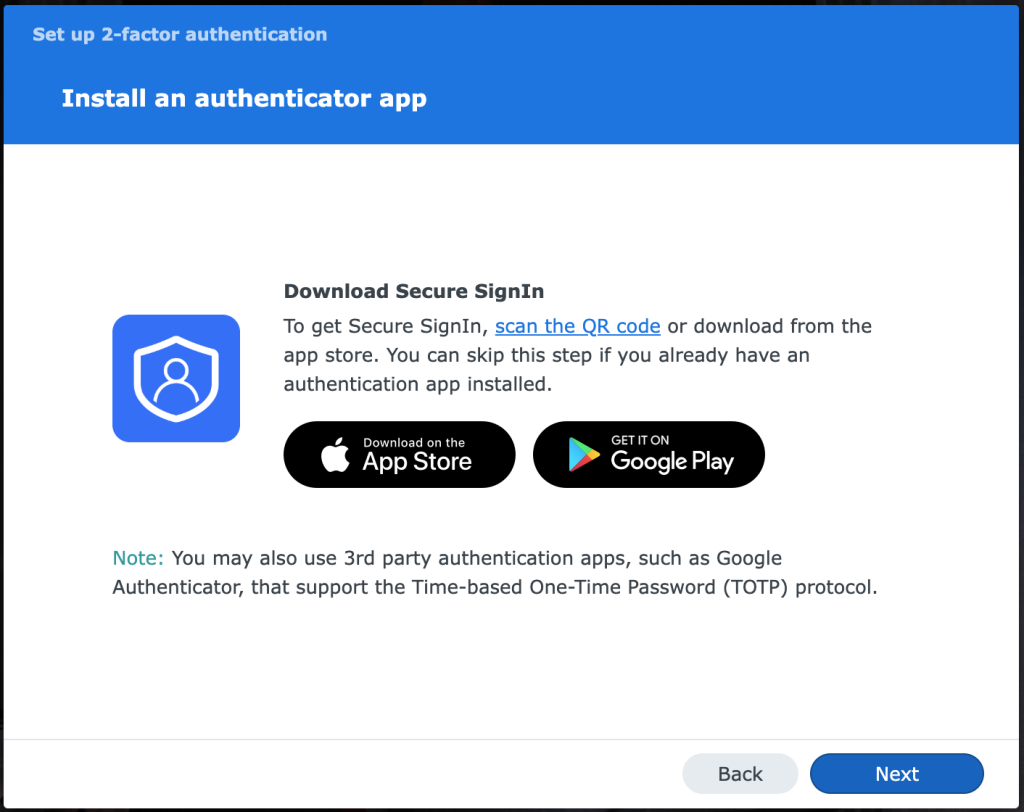
Task: Click the Apple logo on App Store badge
Action: click(x=335, y=455)
